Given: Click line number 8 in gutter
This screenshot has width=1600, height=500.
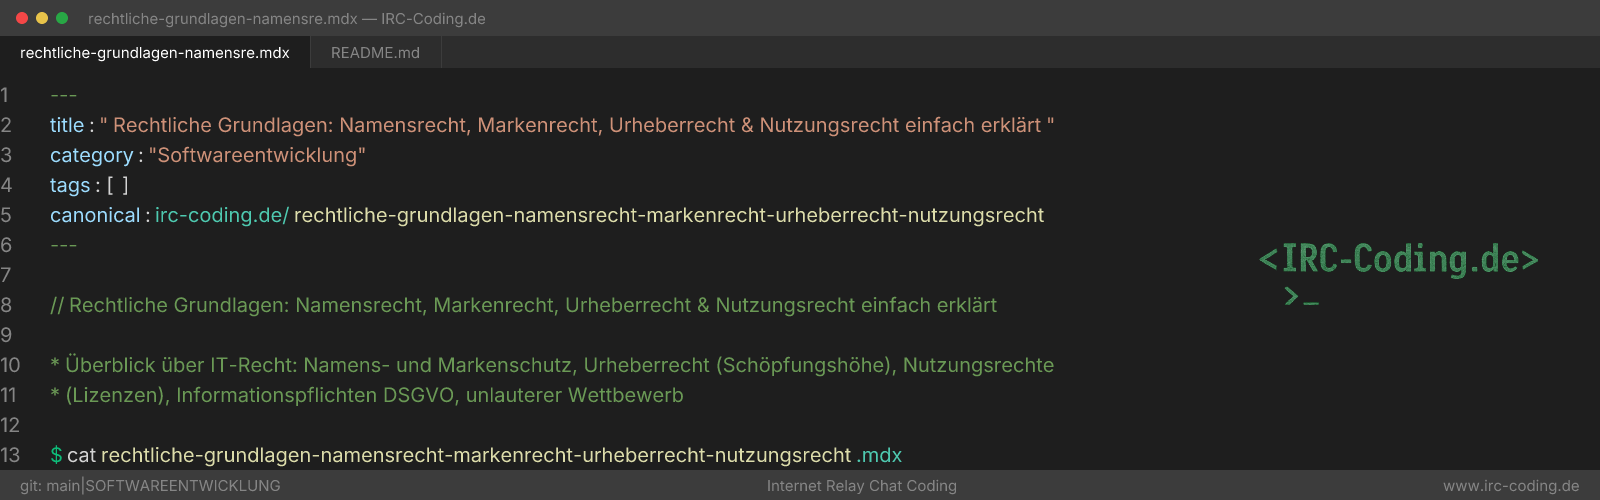Looking at the screenshot, I should pos(6,305).
